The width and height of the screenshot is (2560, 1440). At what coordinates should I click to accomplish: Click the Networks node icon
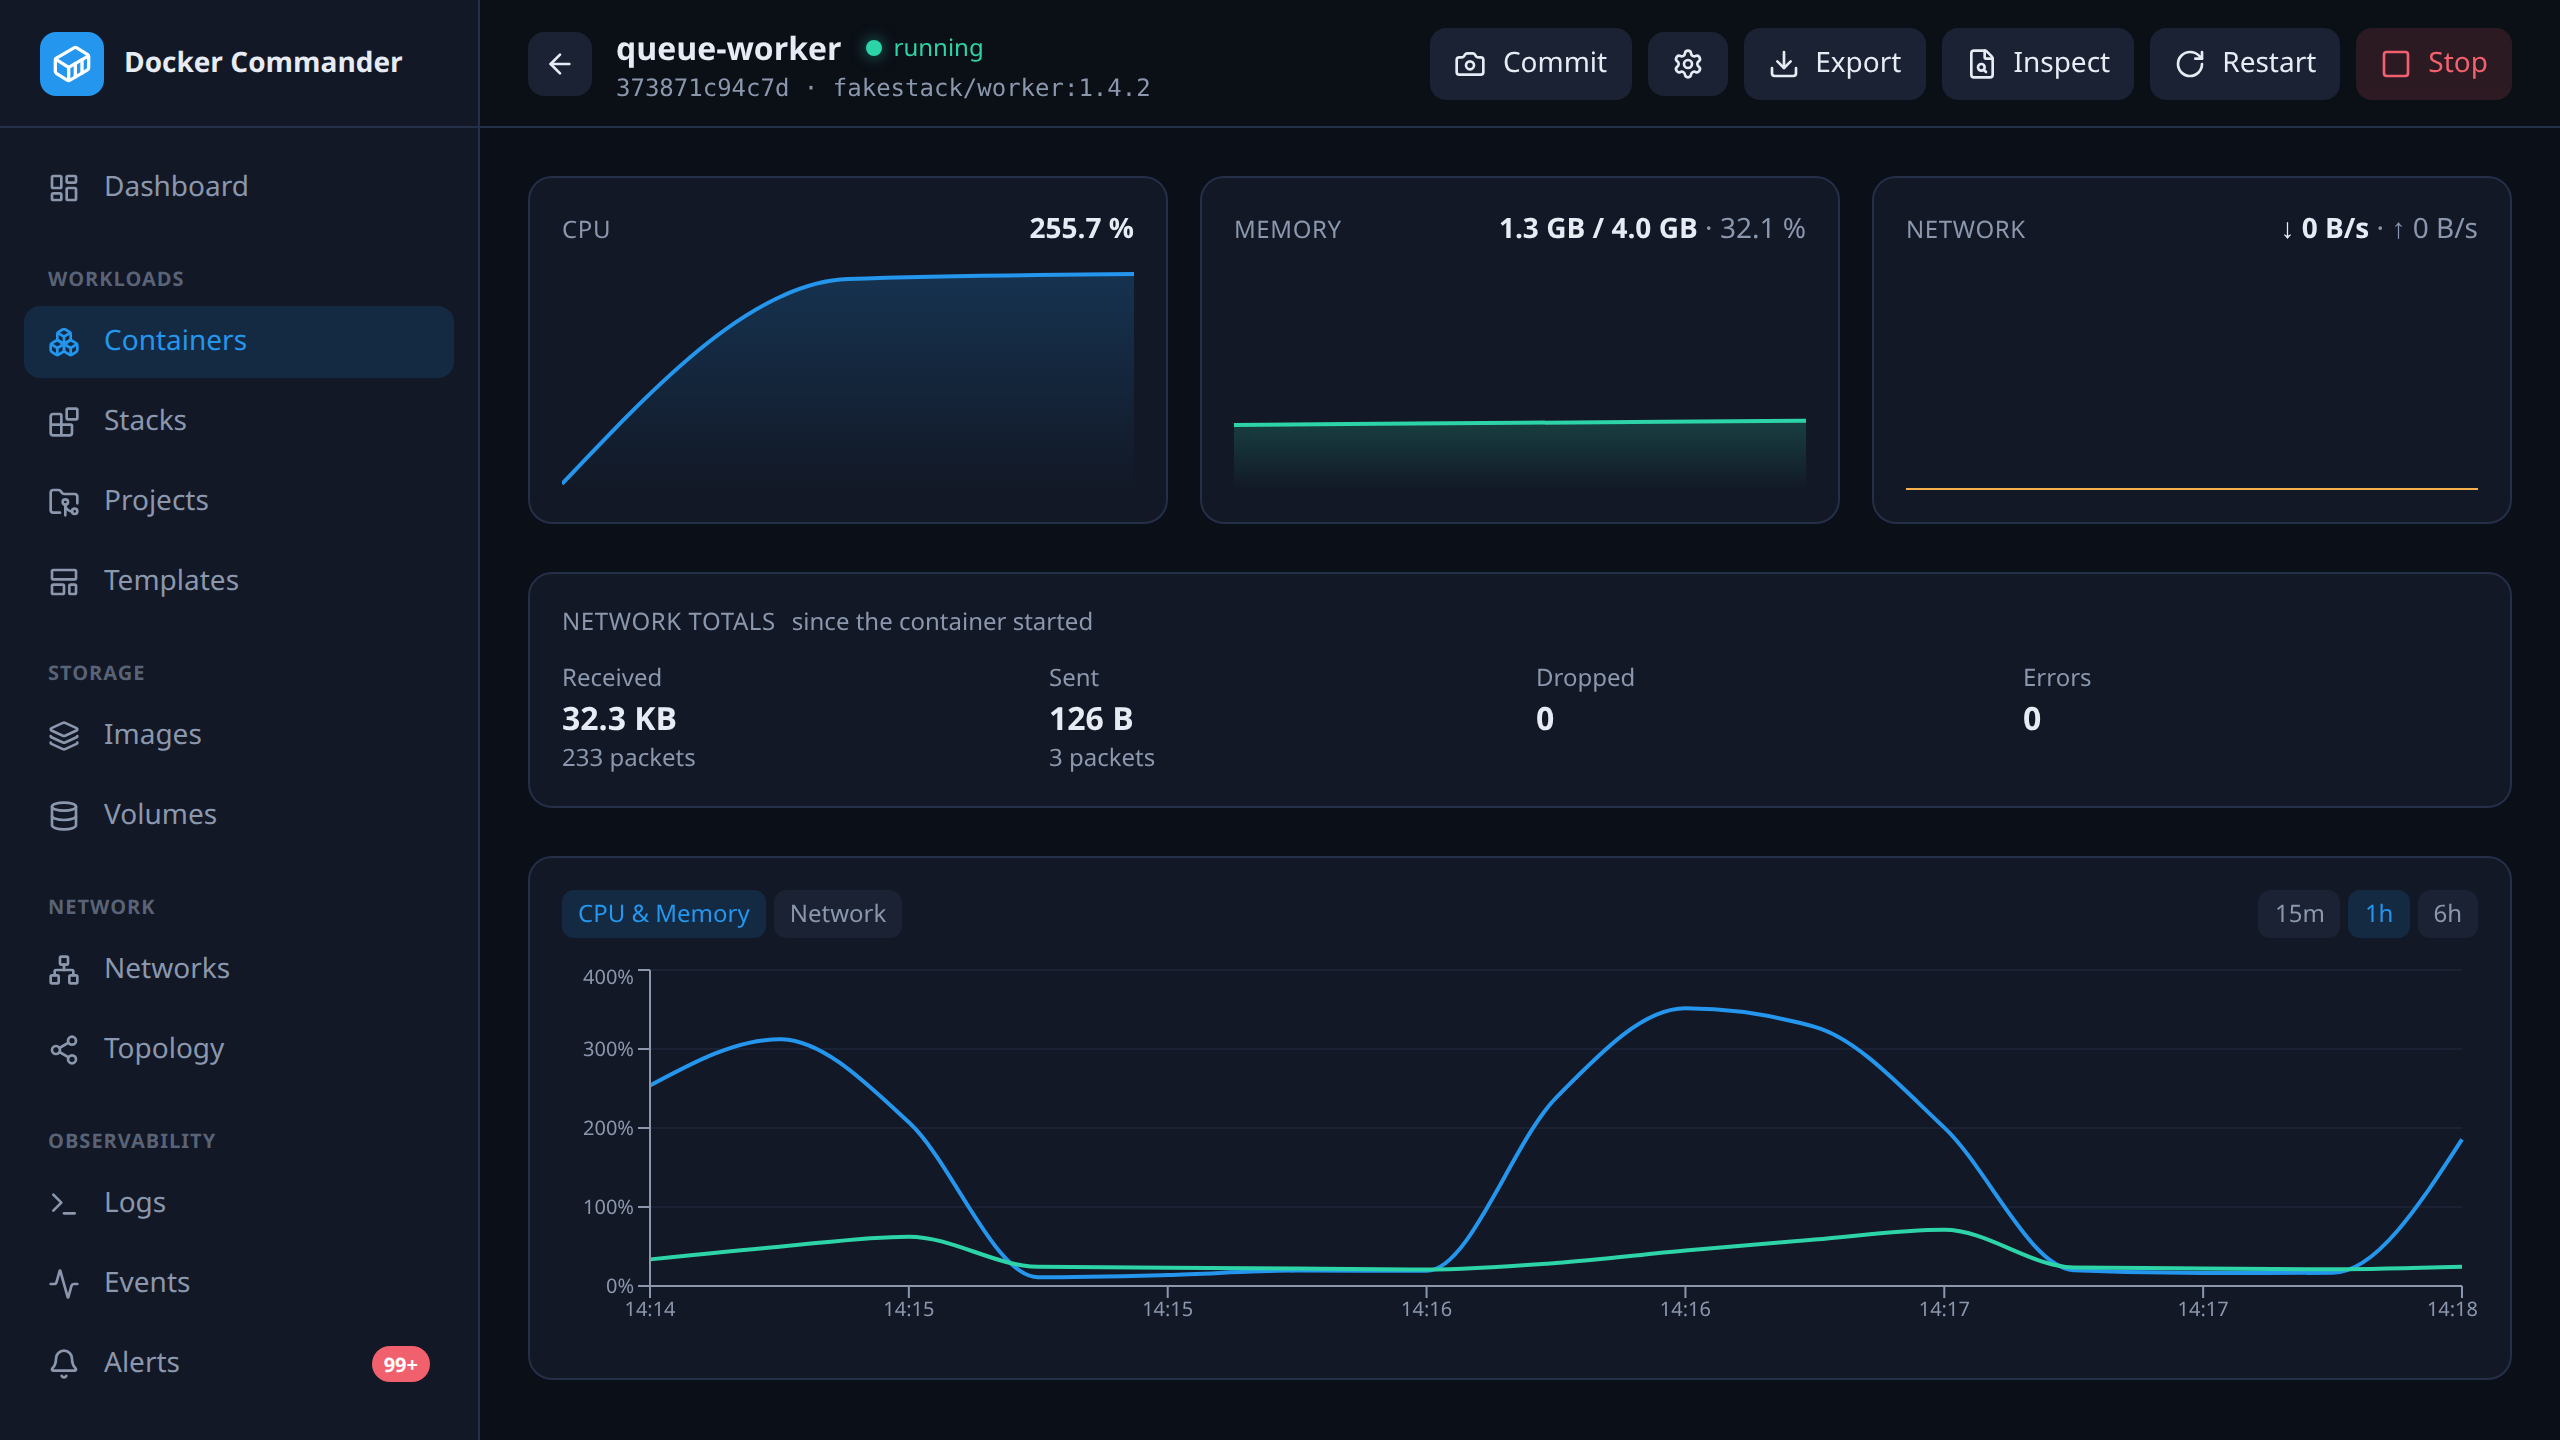[x=64, y=970]
